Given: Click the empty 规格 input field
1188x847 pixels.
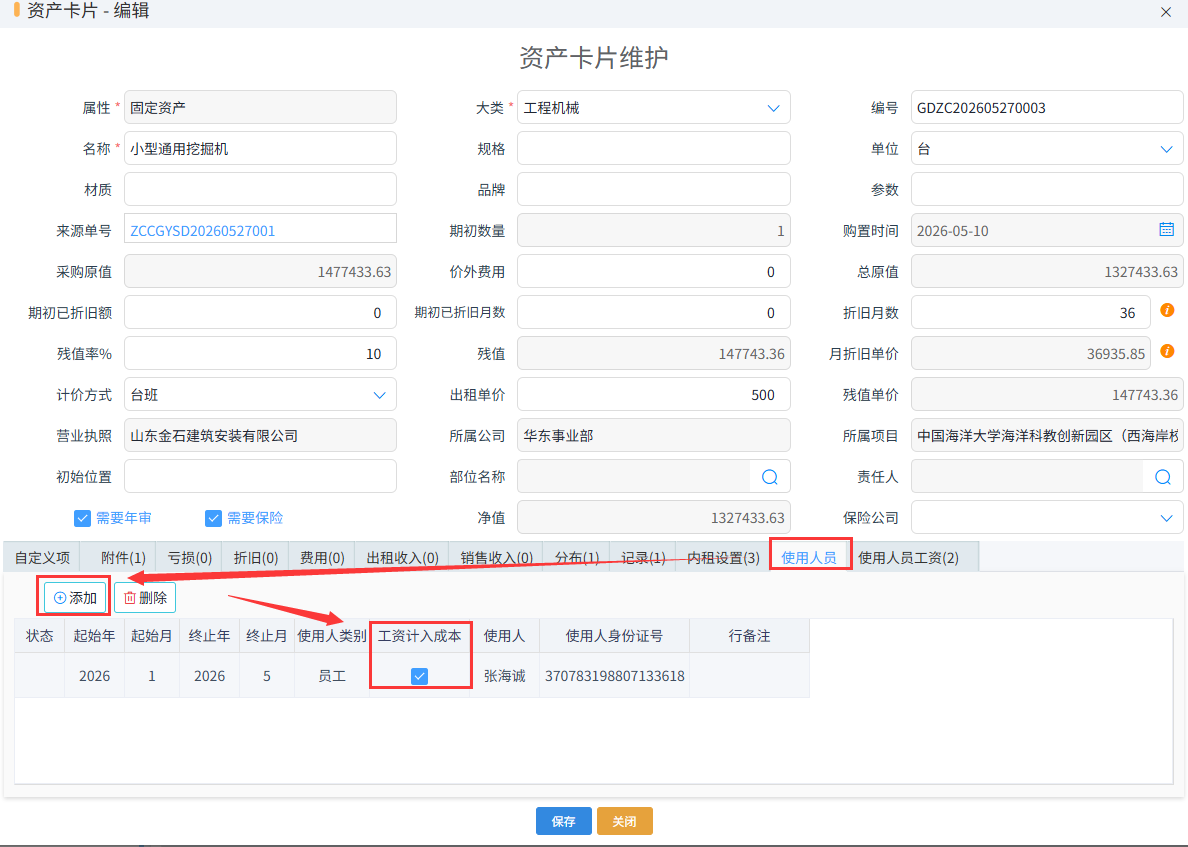Looking at the screenshot, I should pyautogui.click(x=654, y=148).
